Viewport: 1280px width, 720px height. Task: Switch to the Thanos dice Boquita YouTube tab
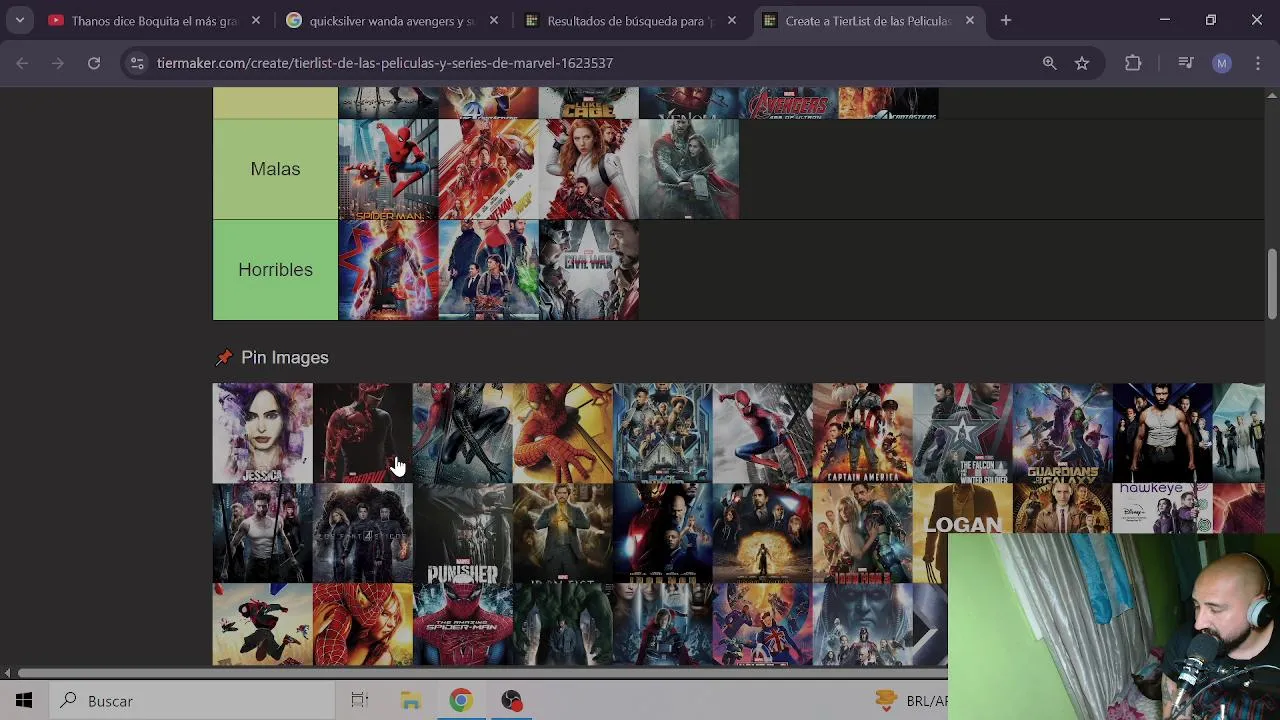[x=143, y=20]
